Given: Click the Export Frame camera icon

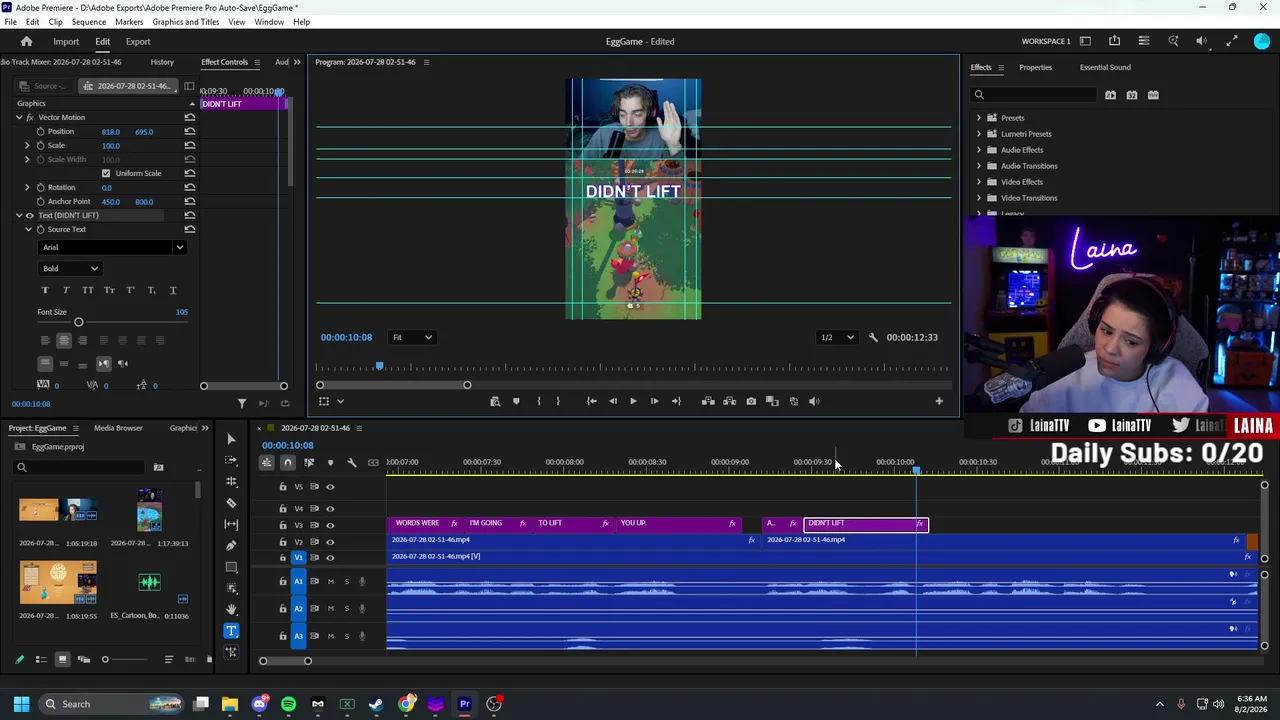Looking at the screenshot, I should (x=751, y=401).
